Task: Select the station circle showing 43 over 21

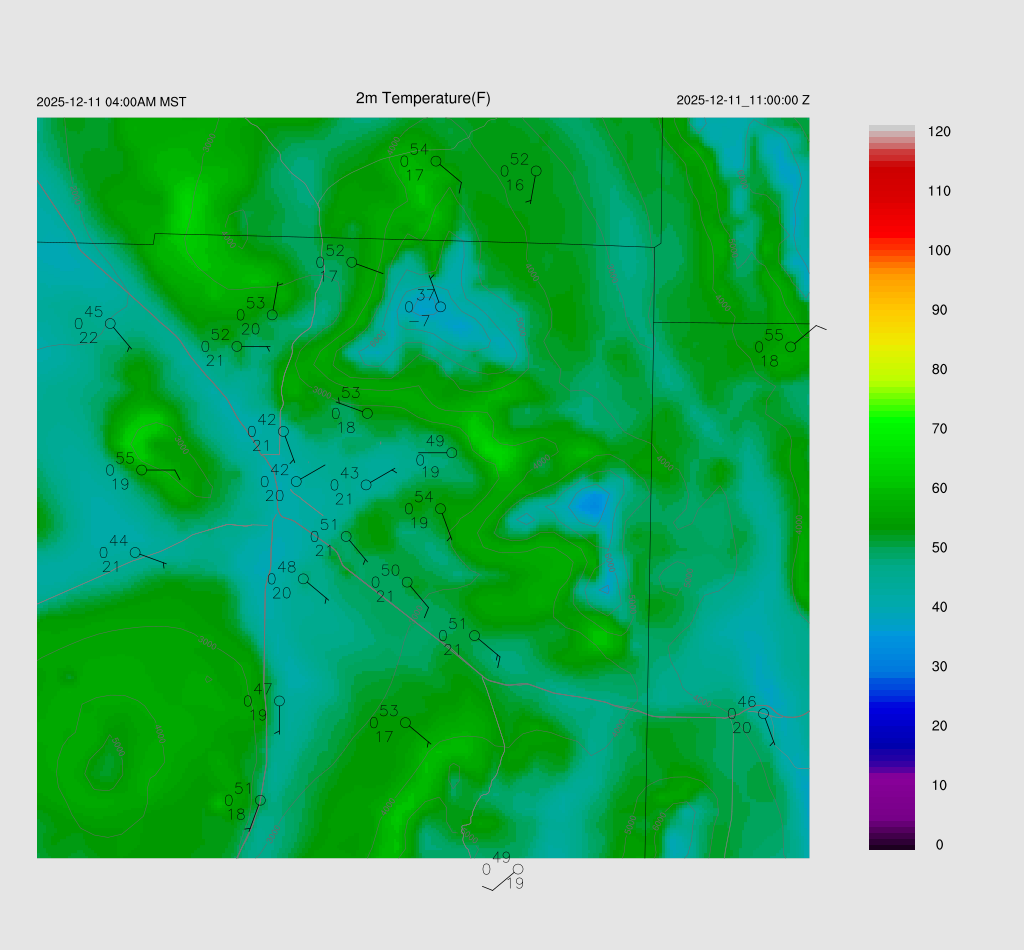Action: (366, 485)
